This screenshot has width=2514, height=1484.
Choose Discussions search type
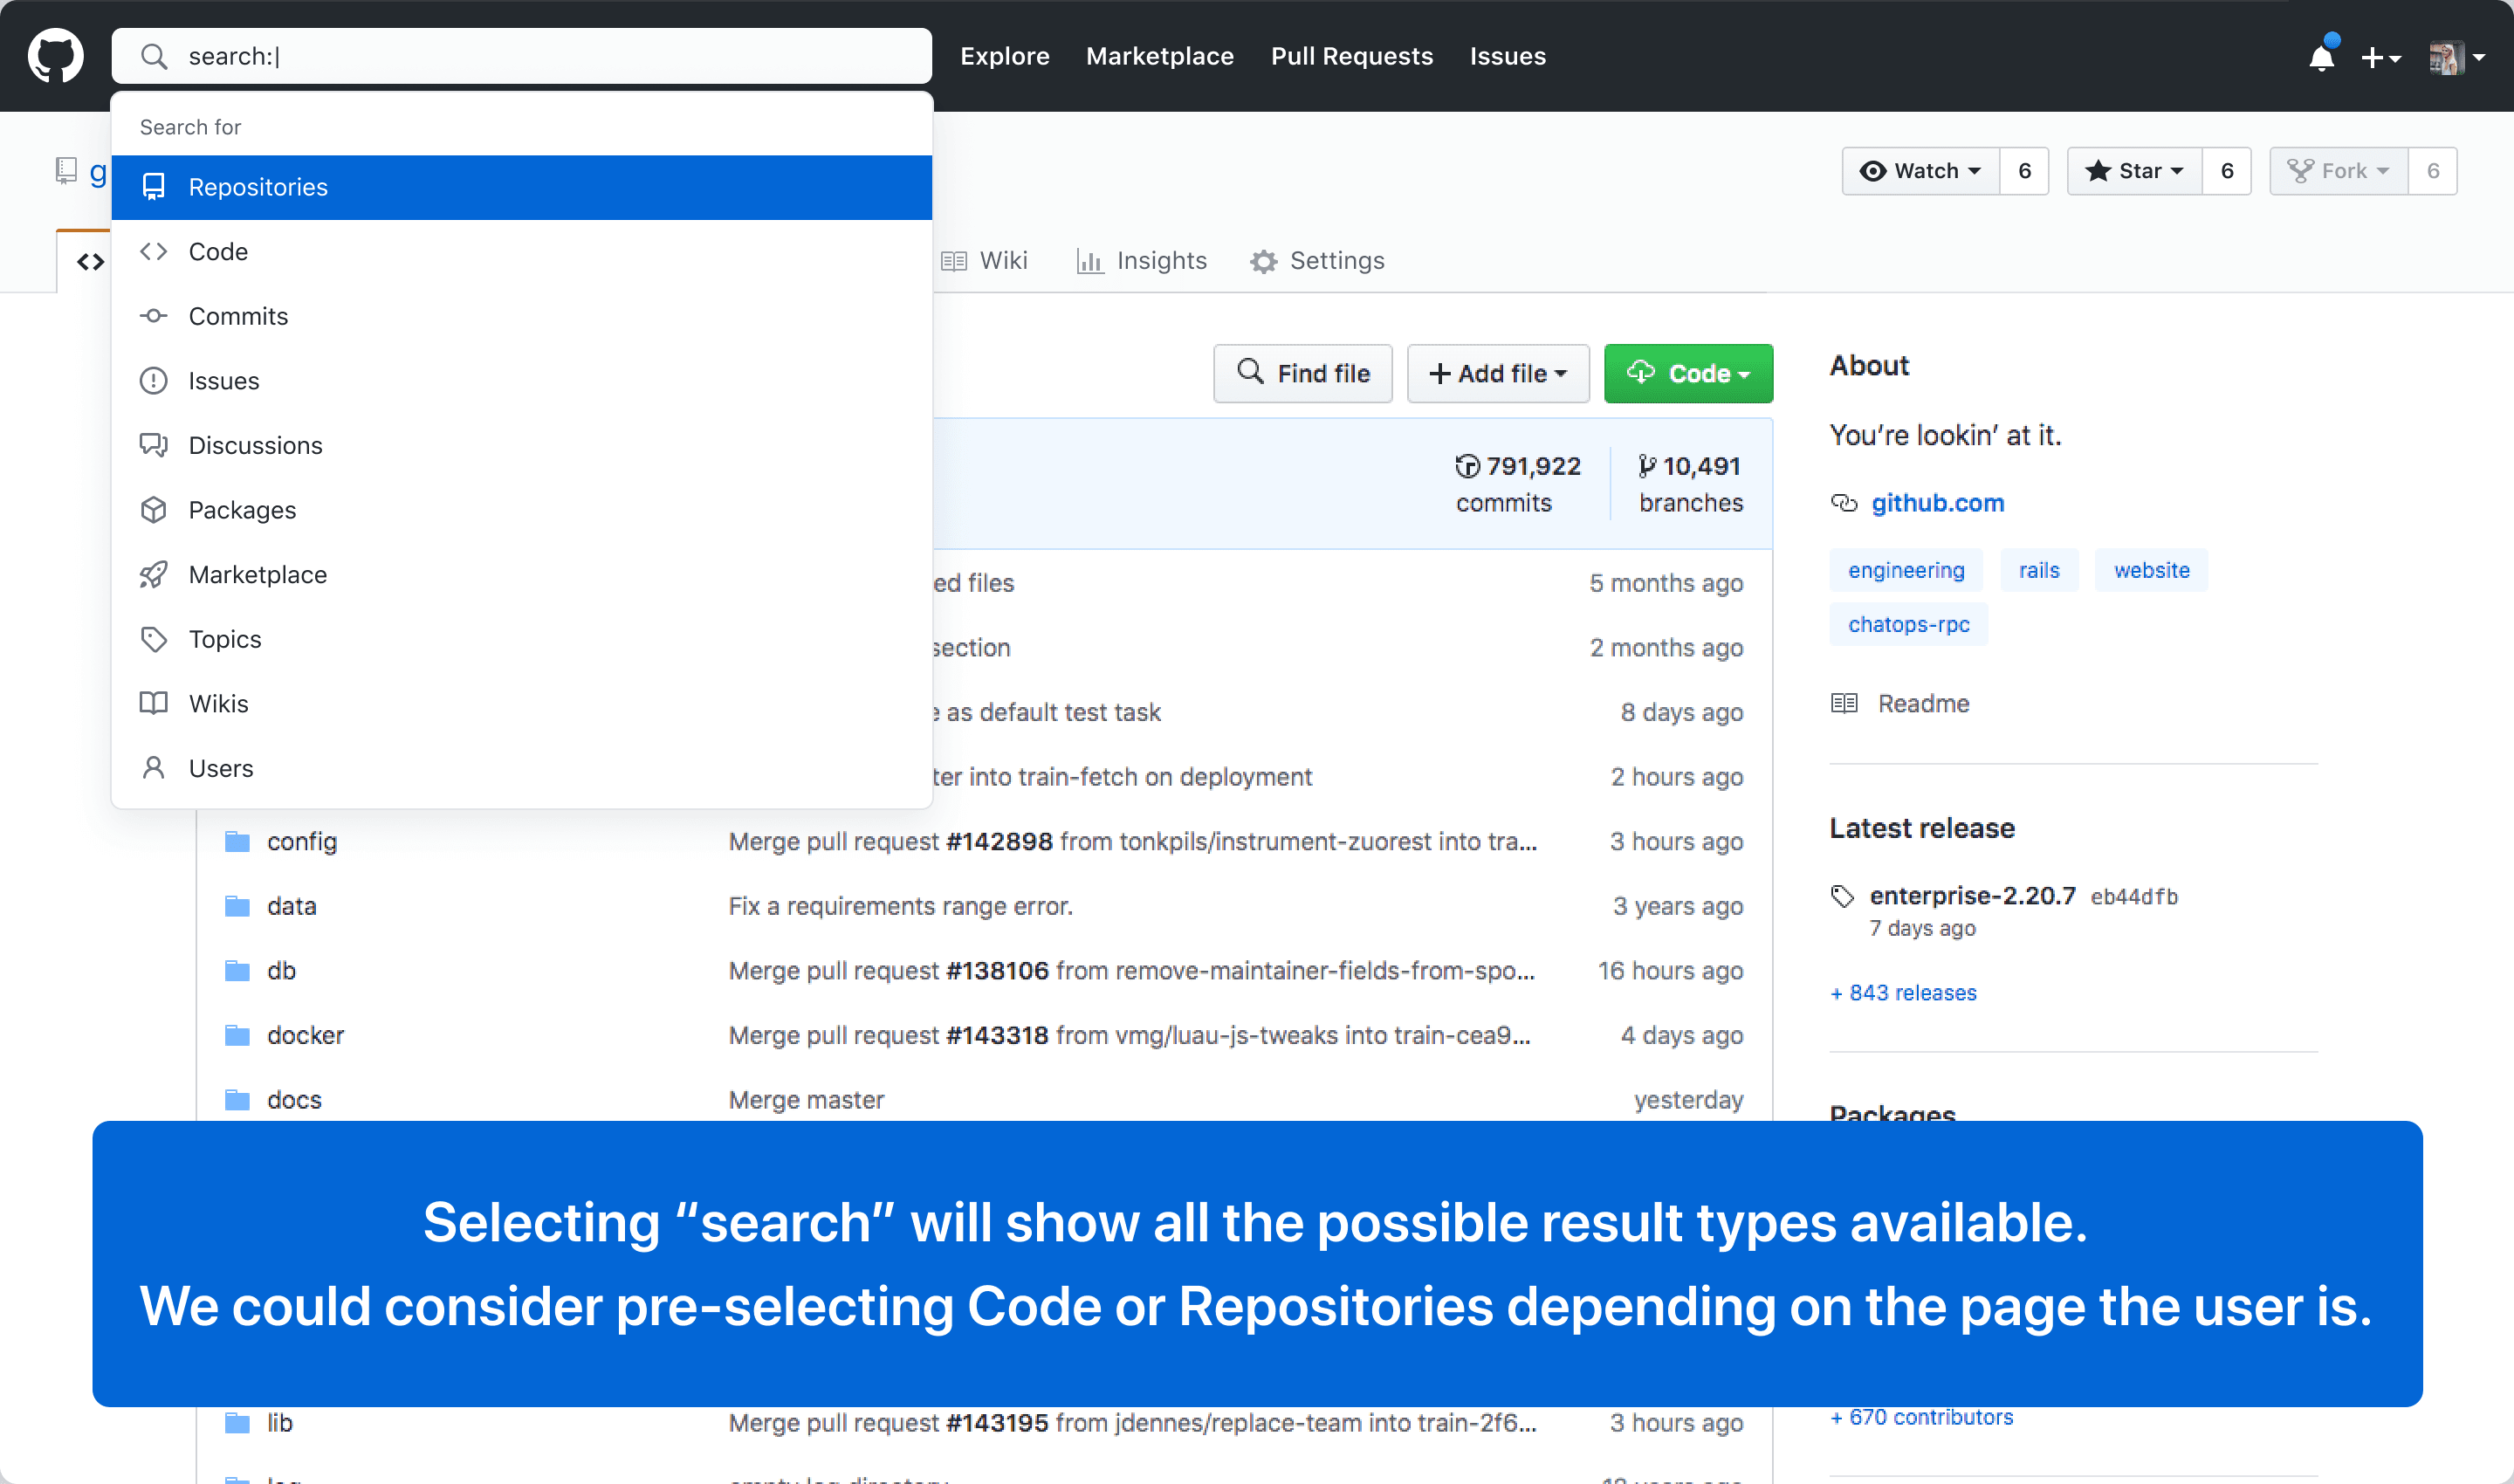point(522,445)
